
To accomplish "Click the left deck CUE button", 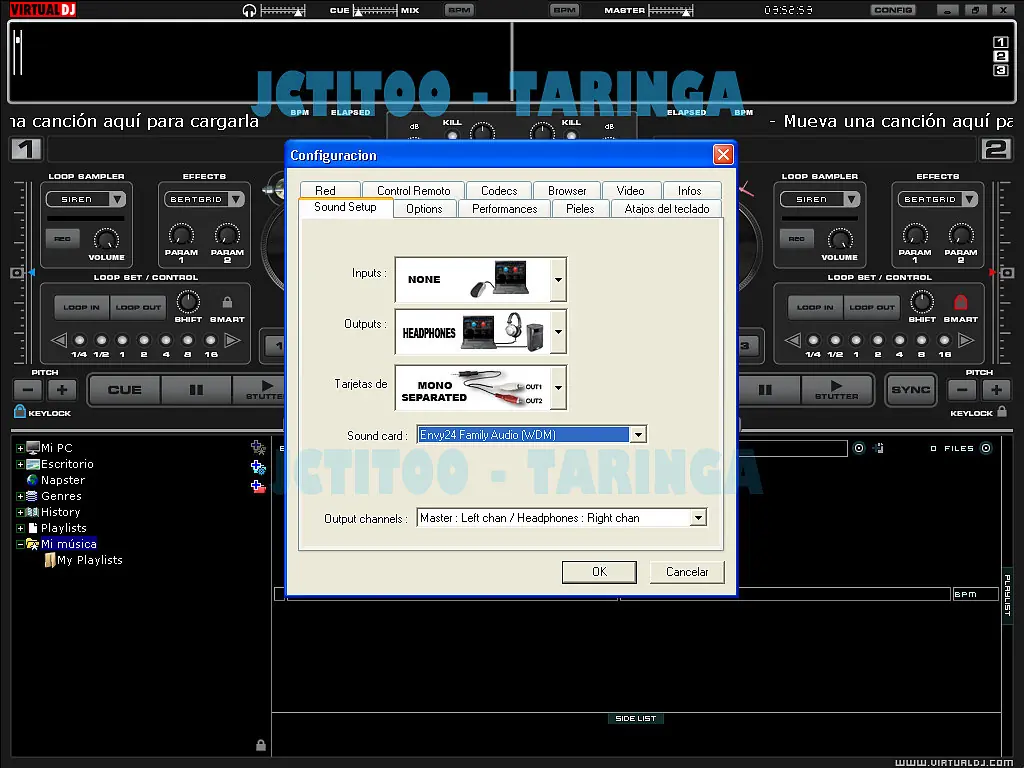I will (x=125, y=390).
